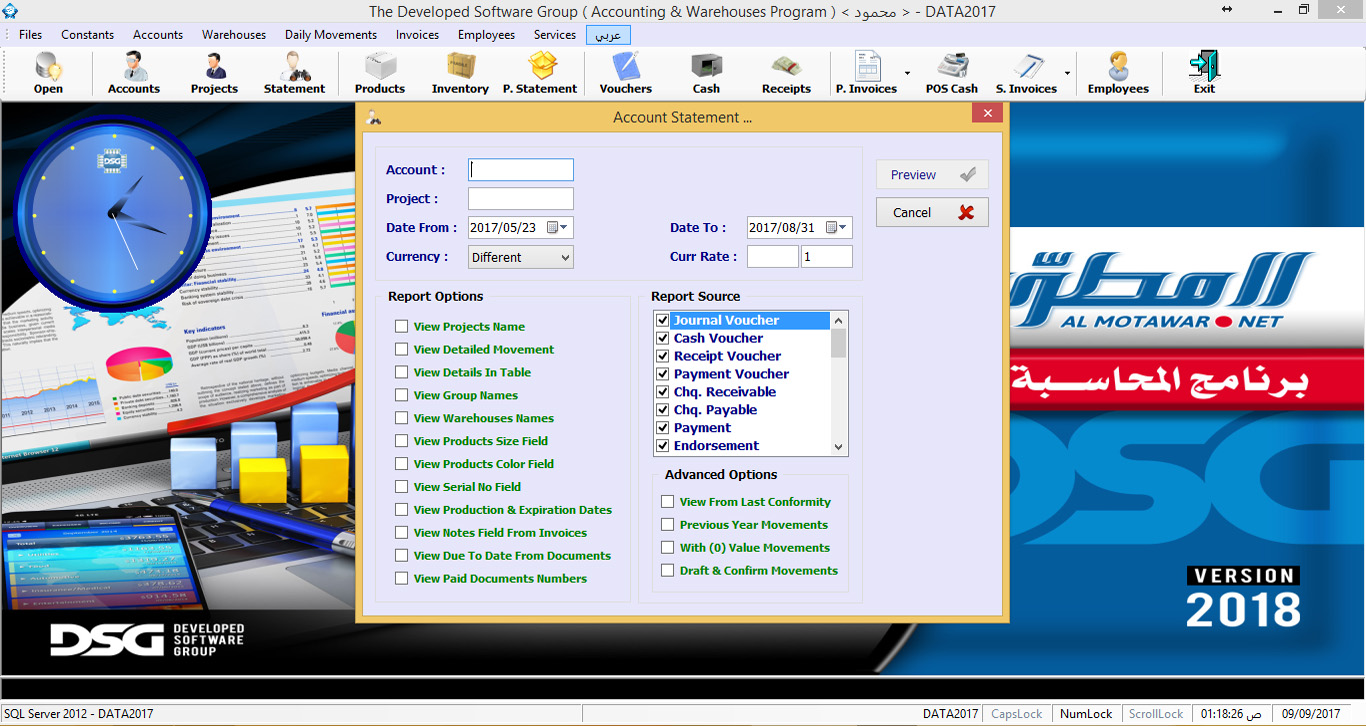This screenshot has height=726, width=1366.
Task: Tick View Due To Date From Documents
Action: click(401, 555)
